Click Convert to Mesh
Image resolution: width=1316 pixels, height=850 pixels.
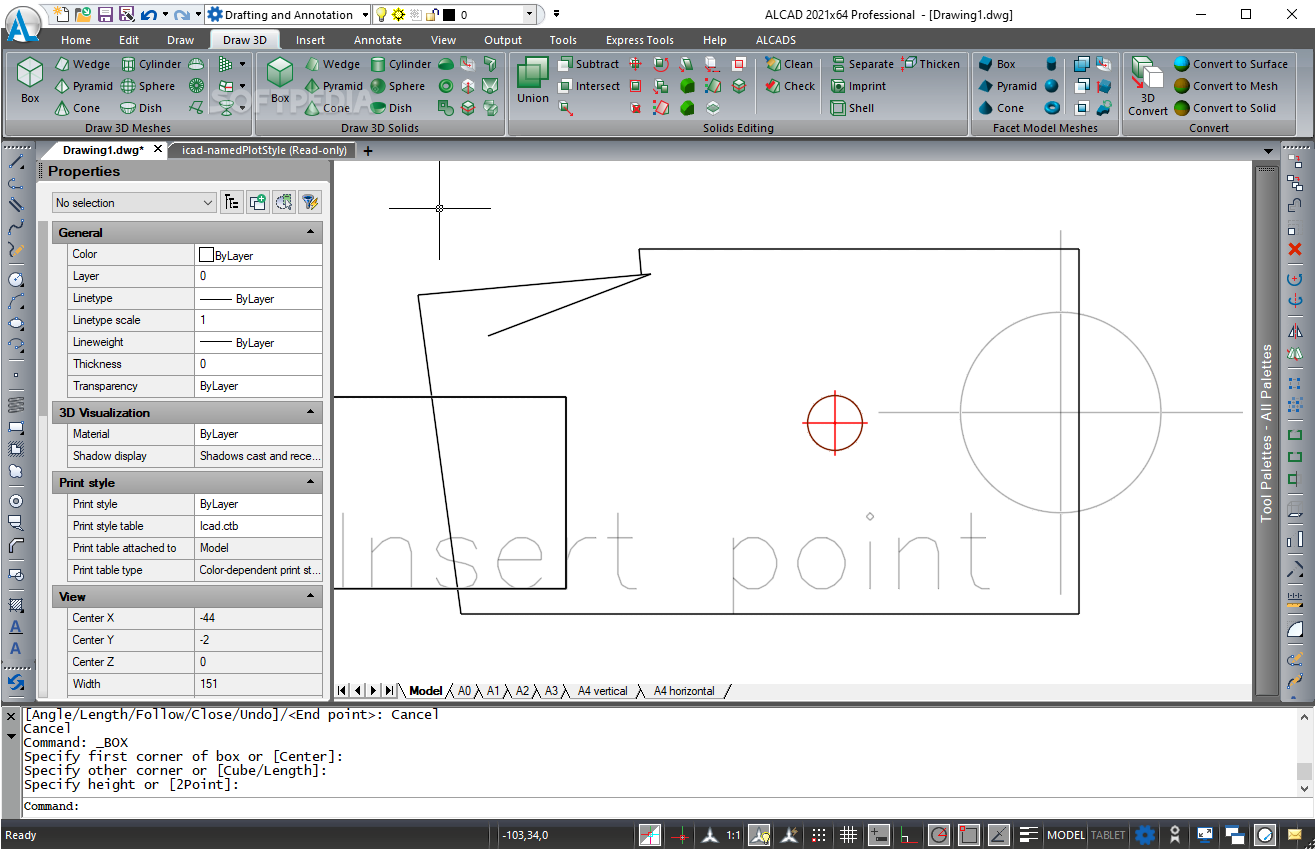tap(1225, 86)
